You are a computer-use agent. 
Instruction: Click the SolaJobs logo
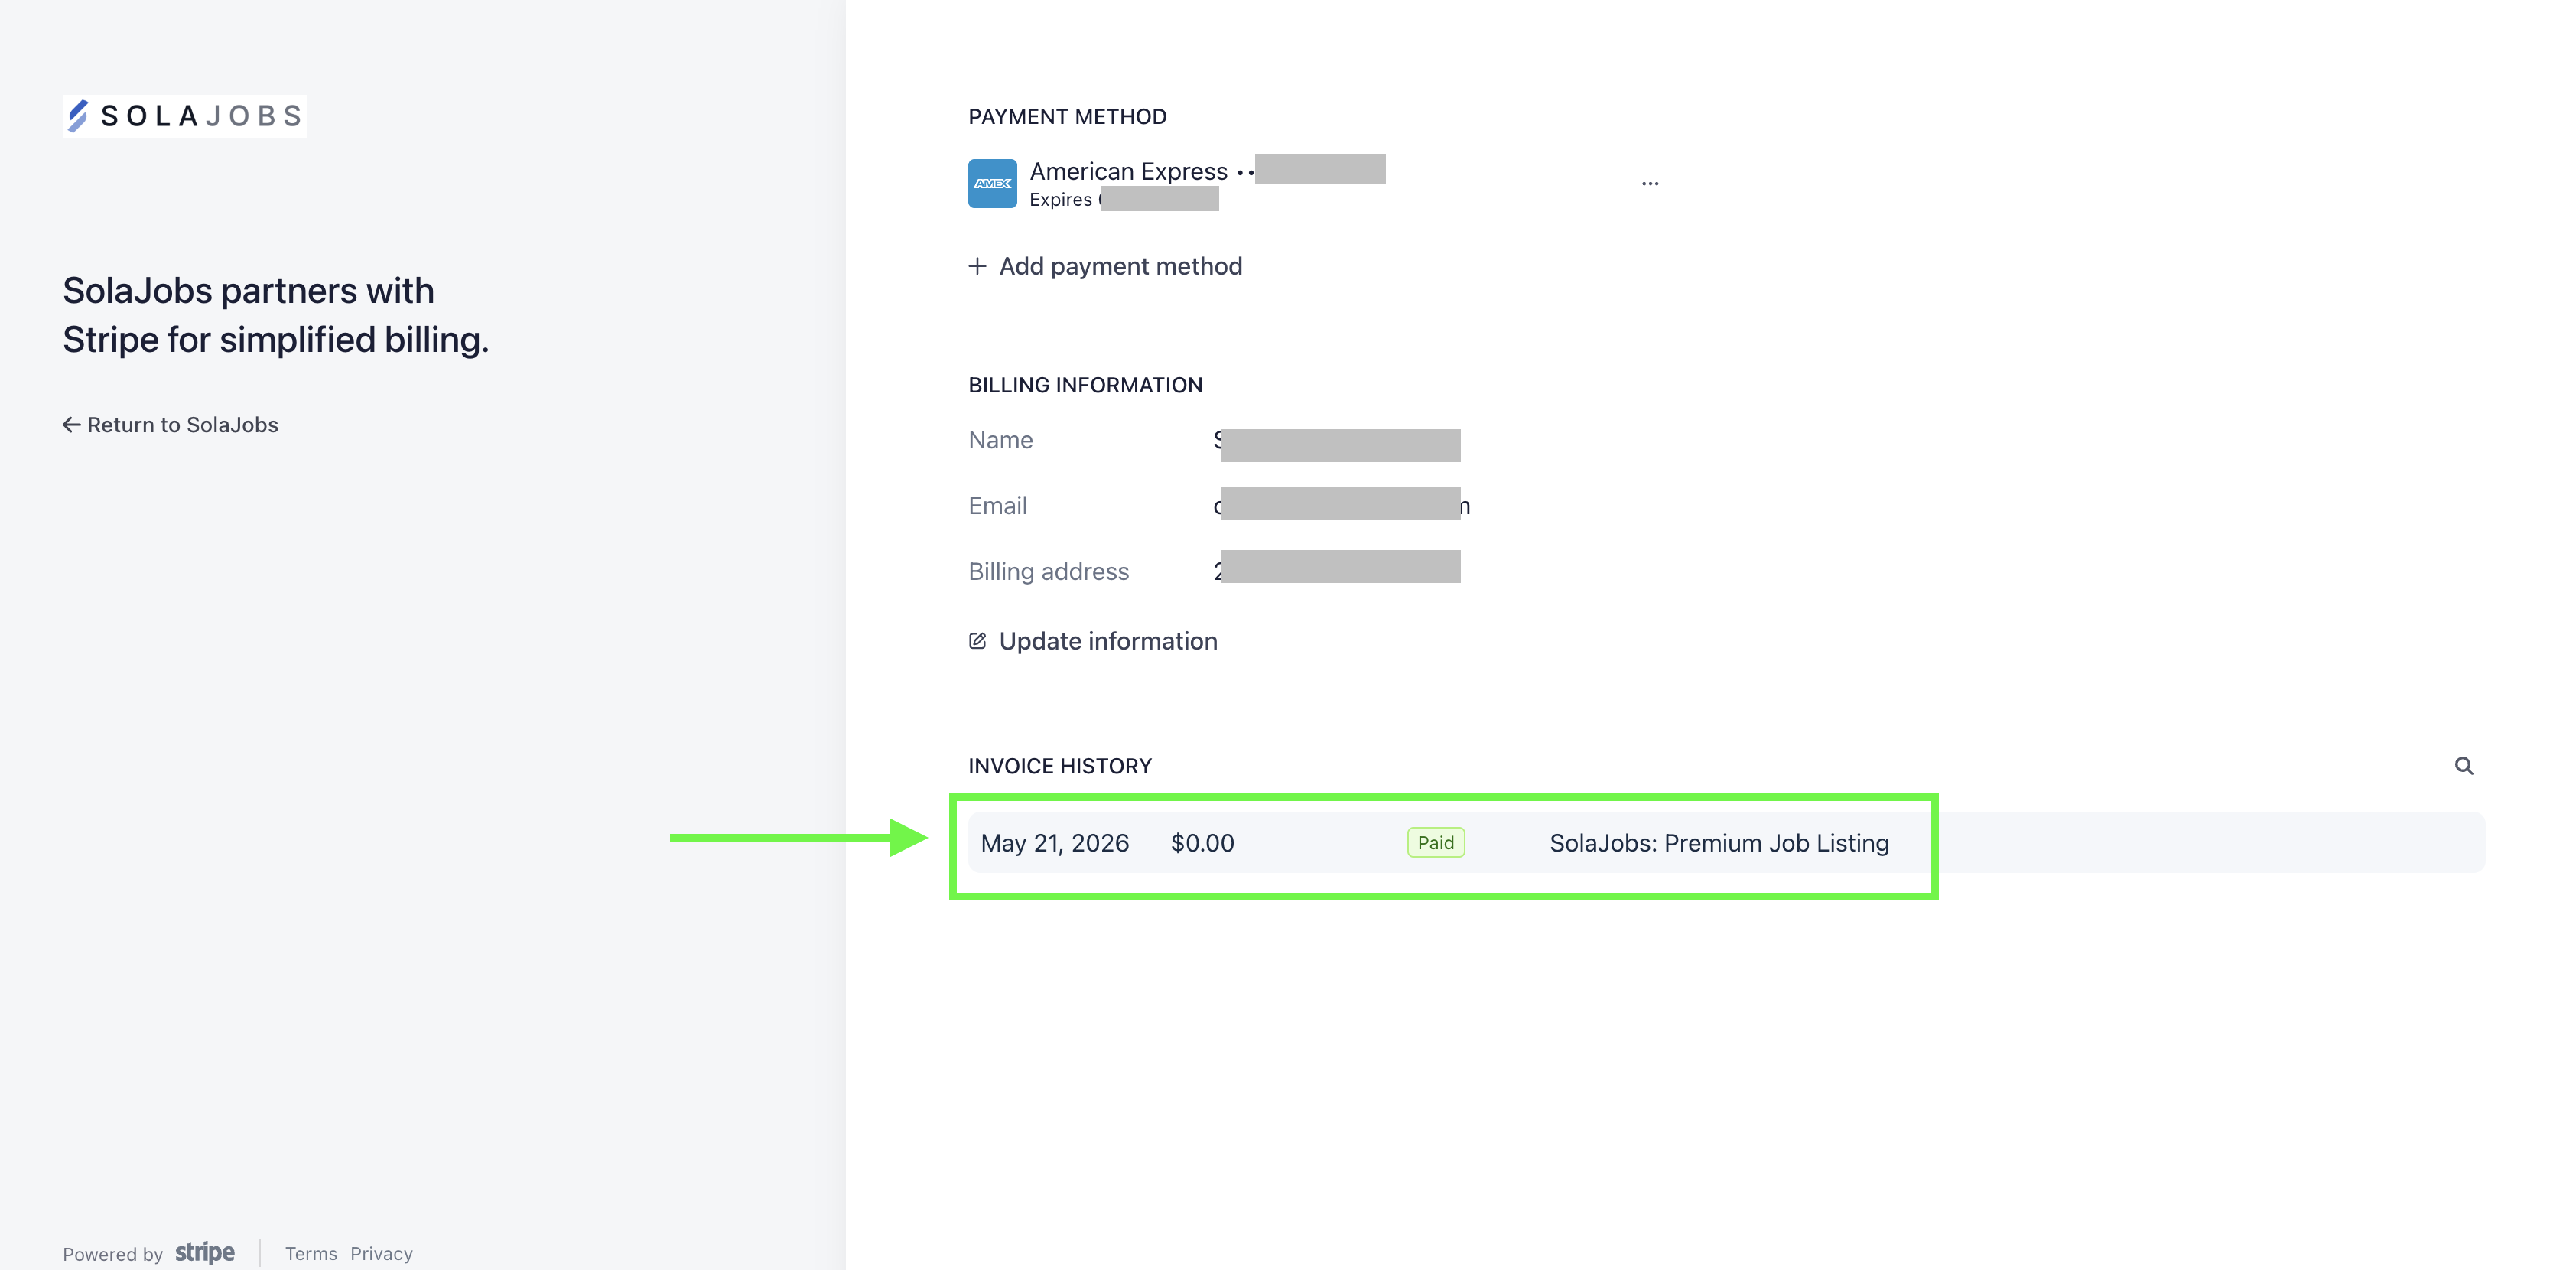click(185, 116)
